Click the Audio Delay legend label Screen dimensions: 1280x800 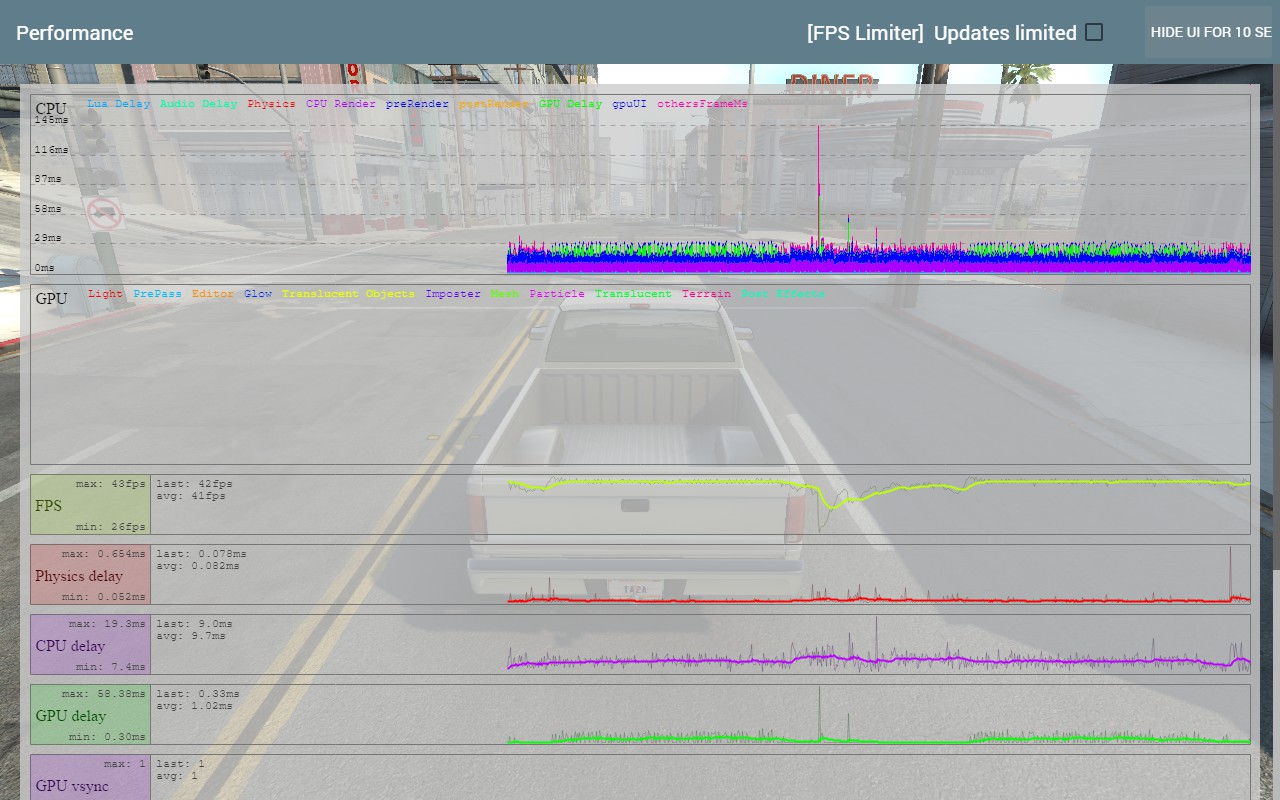(199, 104)
